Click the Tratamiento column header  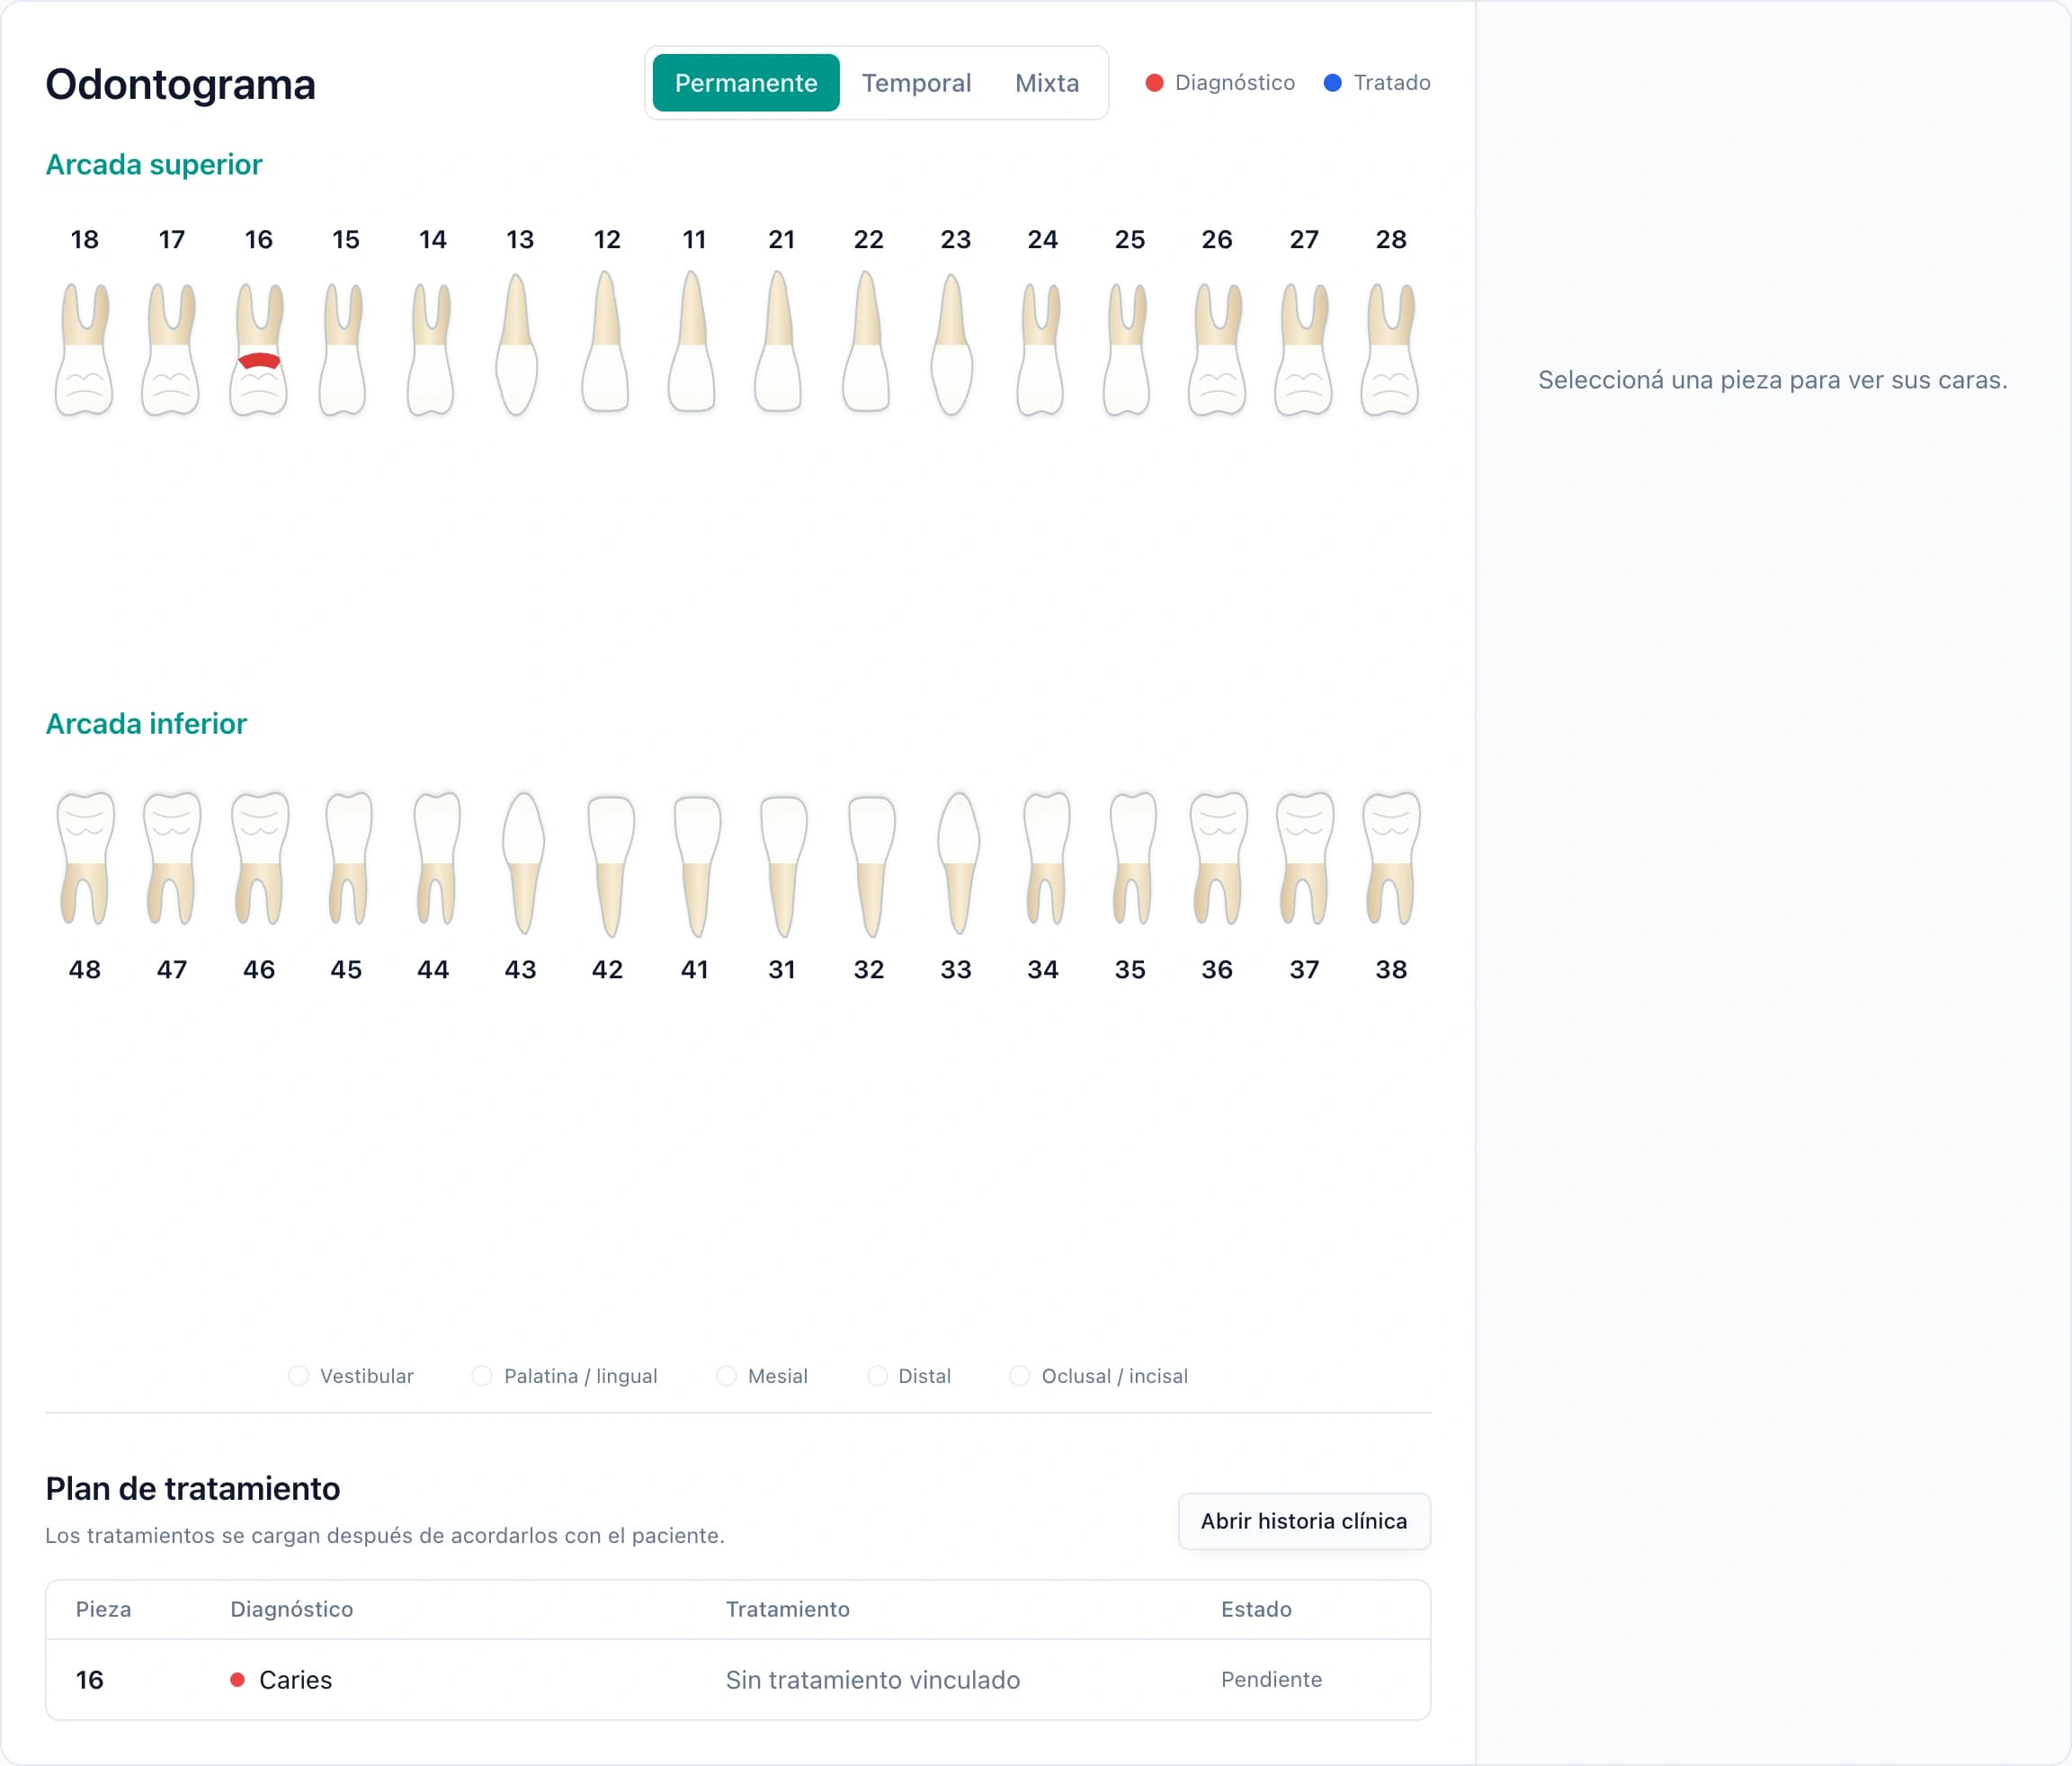tap(787, 1609)
